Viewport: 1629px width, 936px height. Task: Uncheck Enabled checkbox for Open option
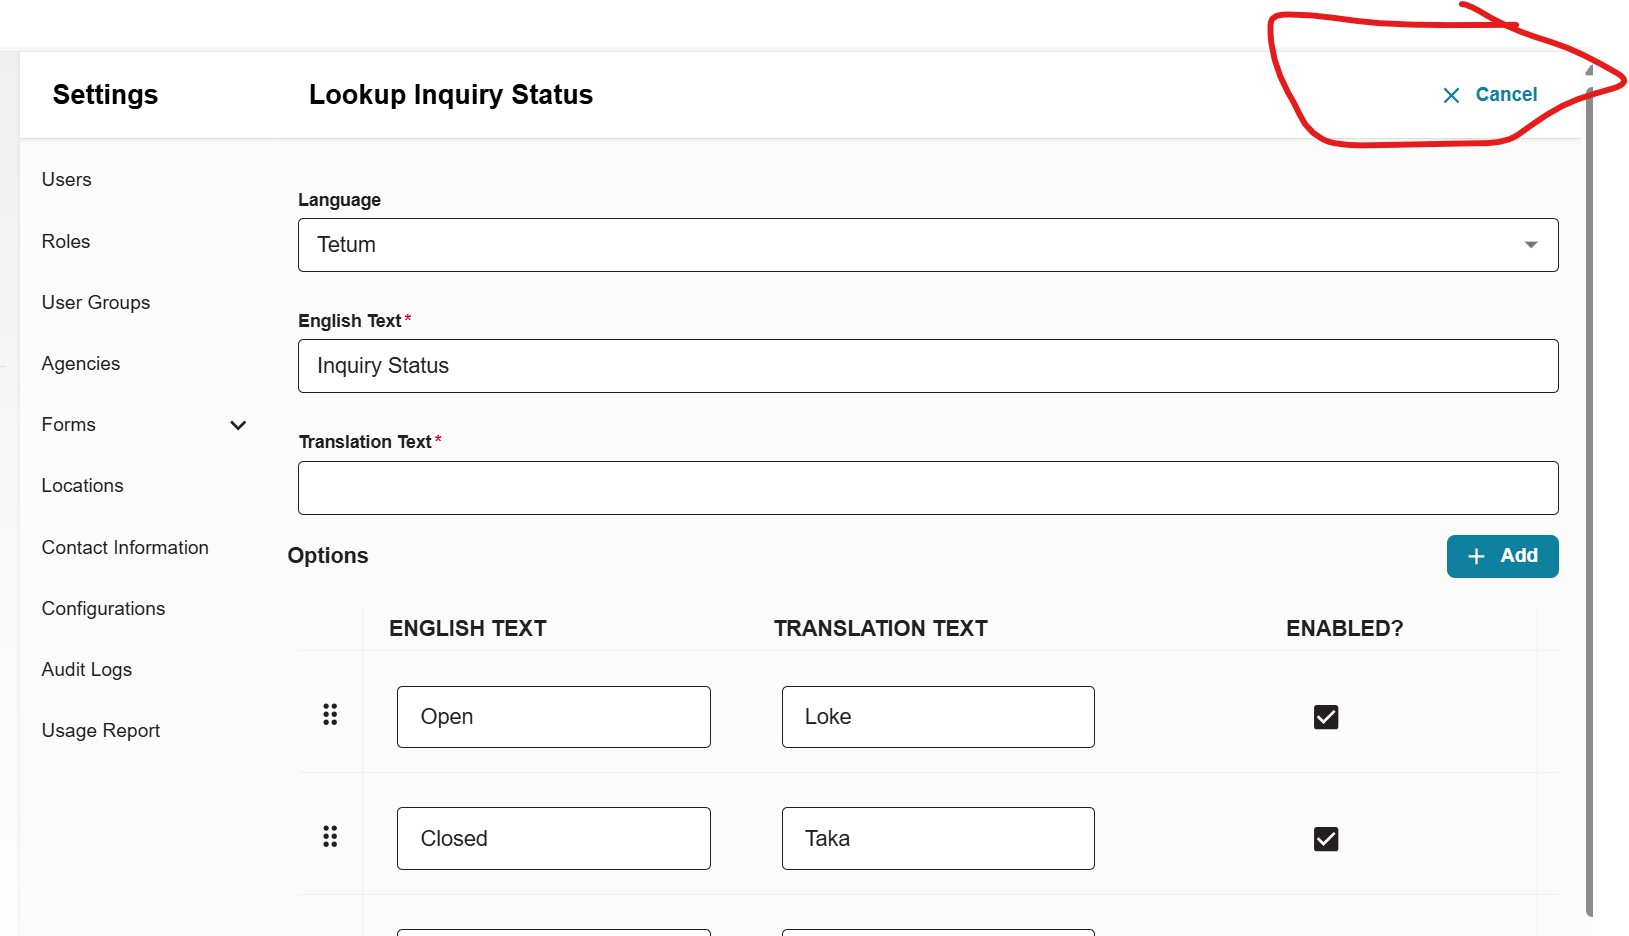[1325, 717]
